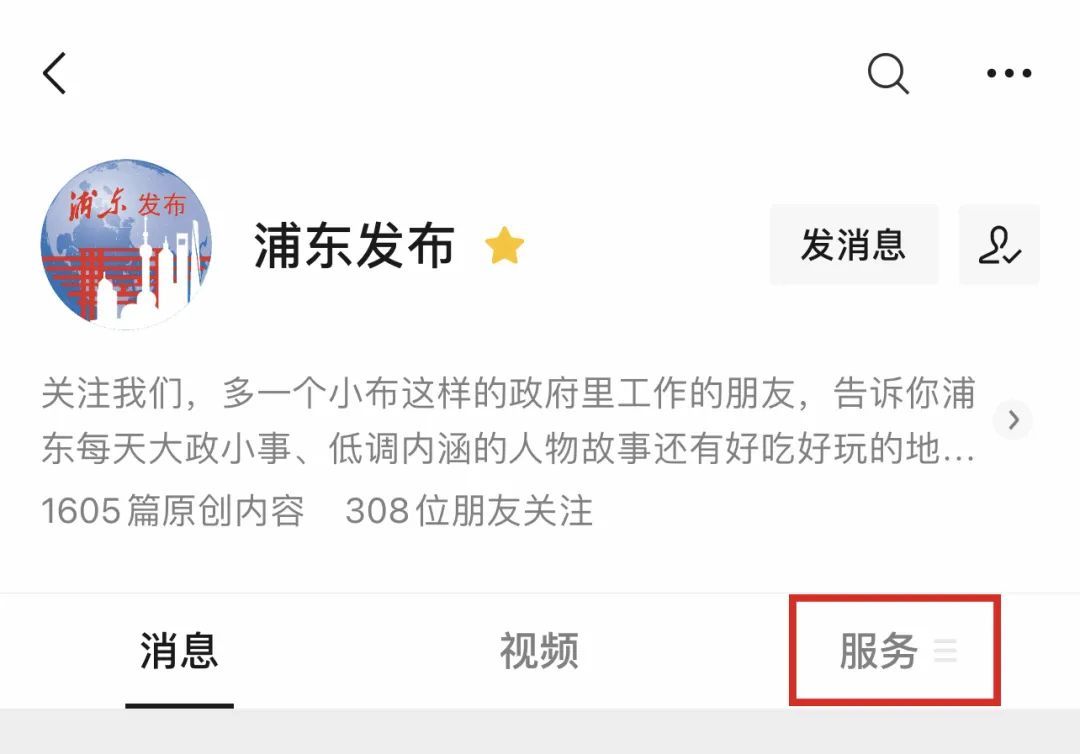Click the 发消息 button
Viewport: 1080px width, 754px height.
(x=854, y=244)
